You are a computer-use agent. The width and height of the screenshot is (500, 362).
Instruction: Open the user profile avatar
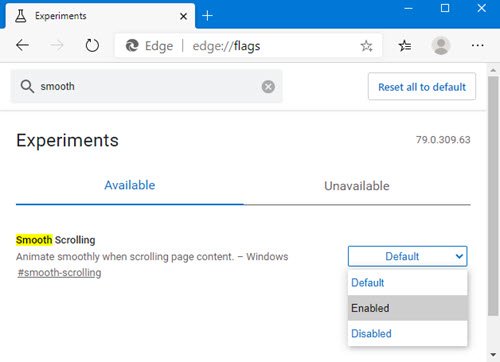(441, 45)
